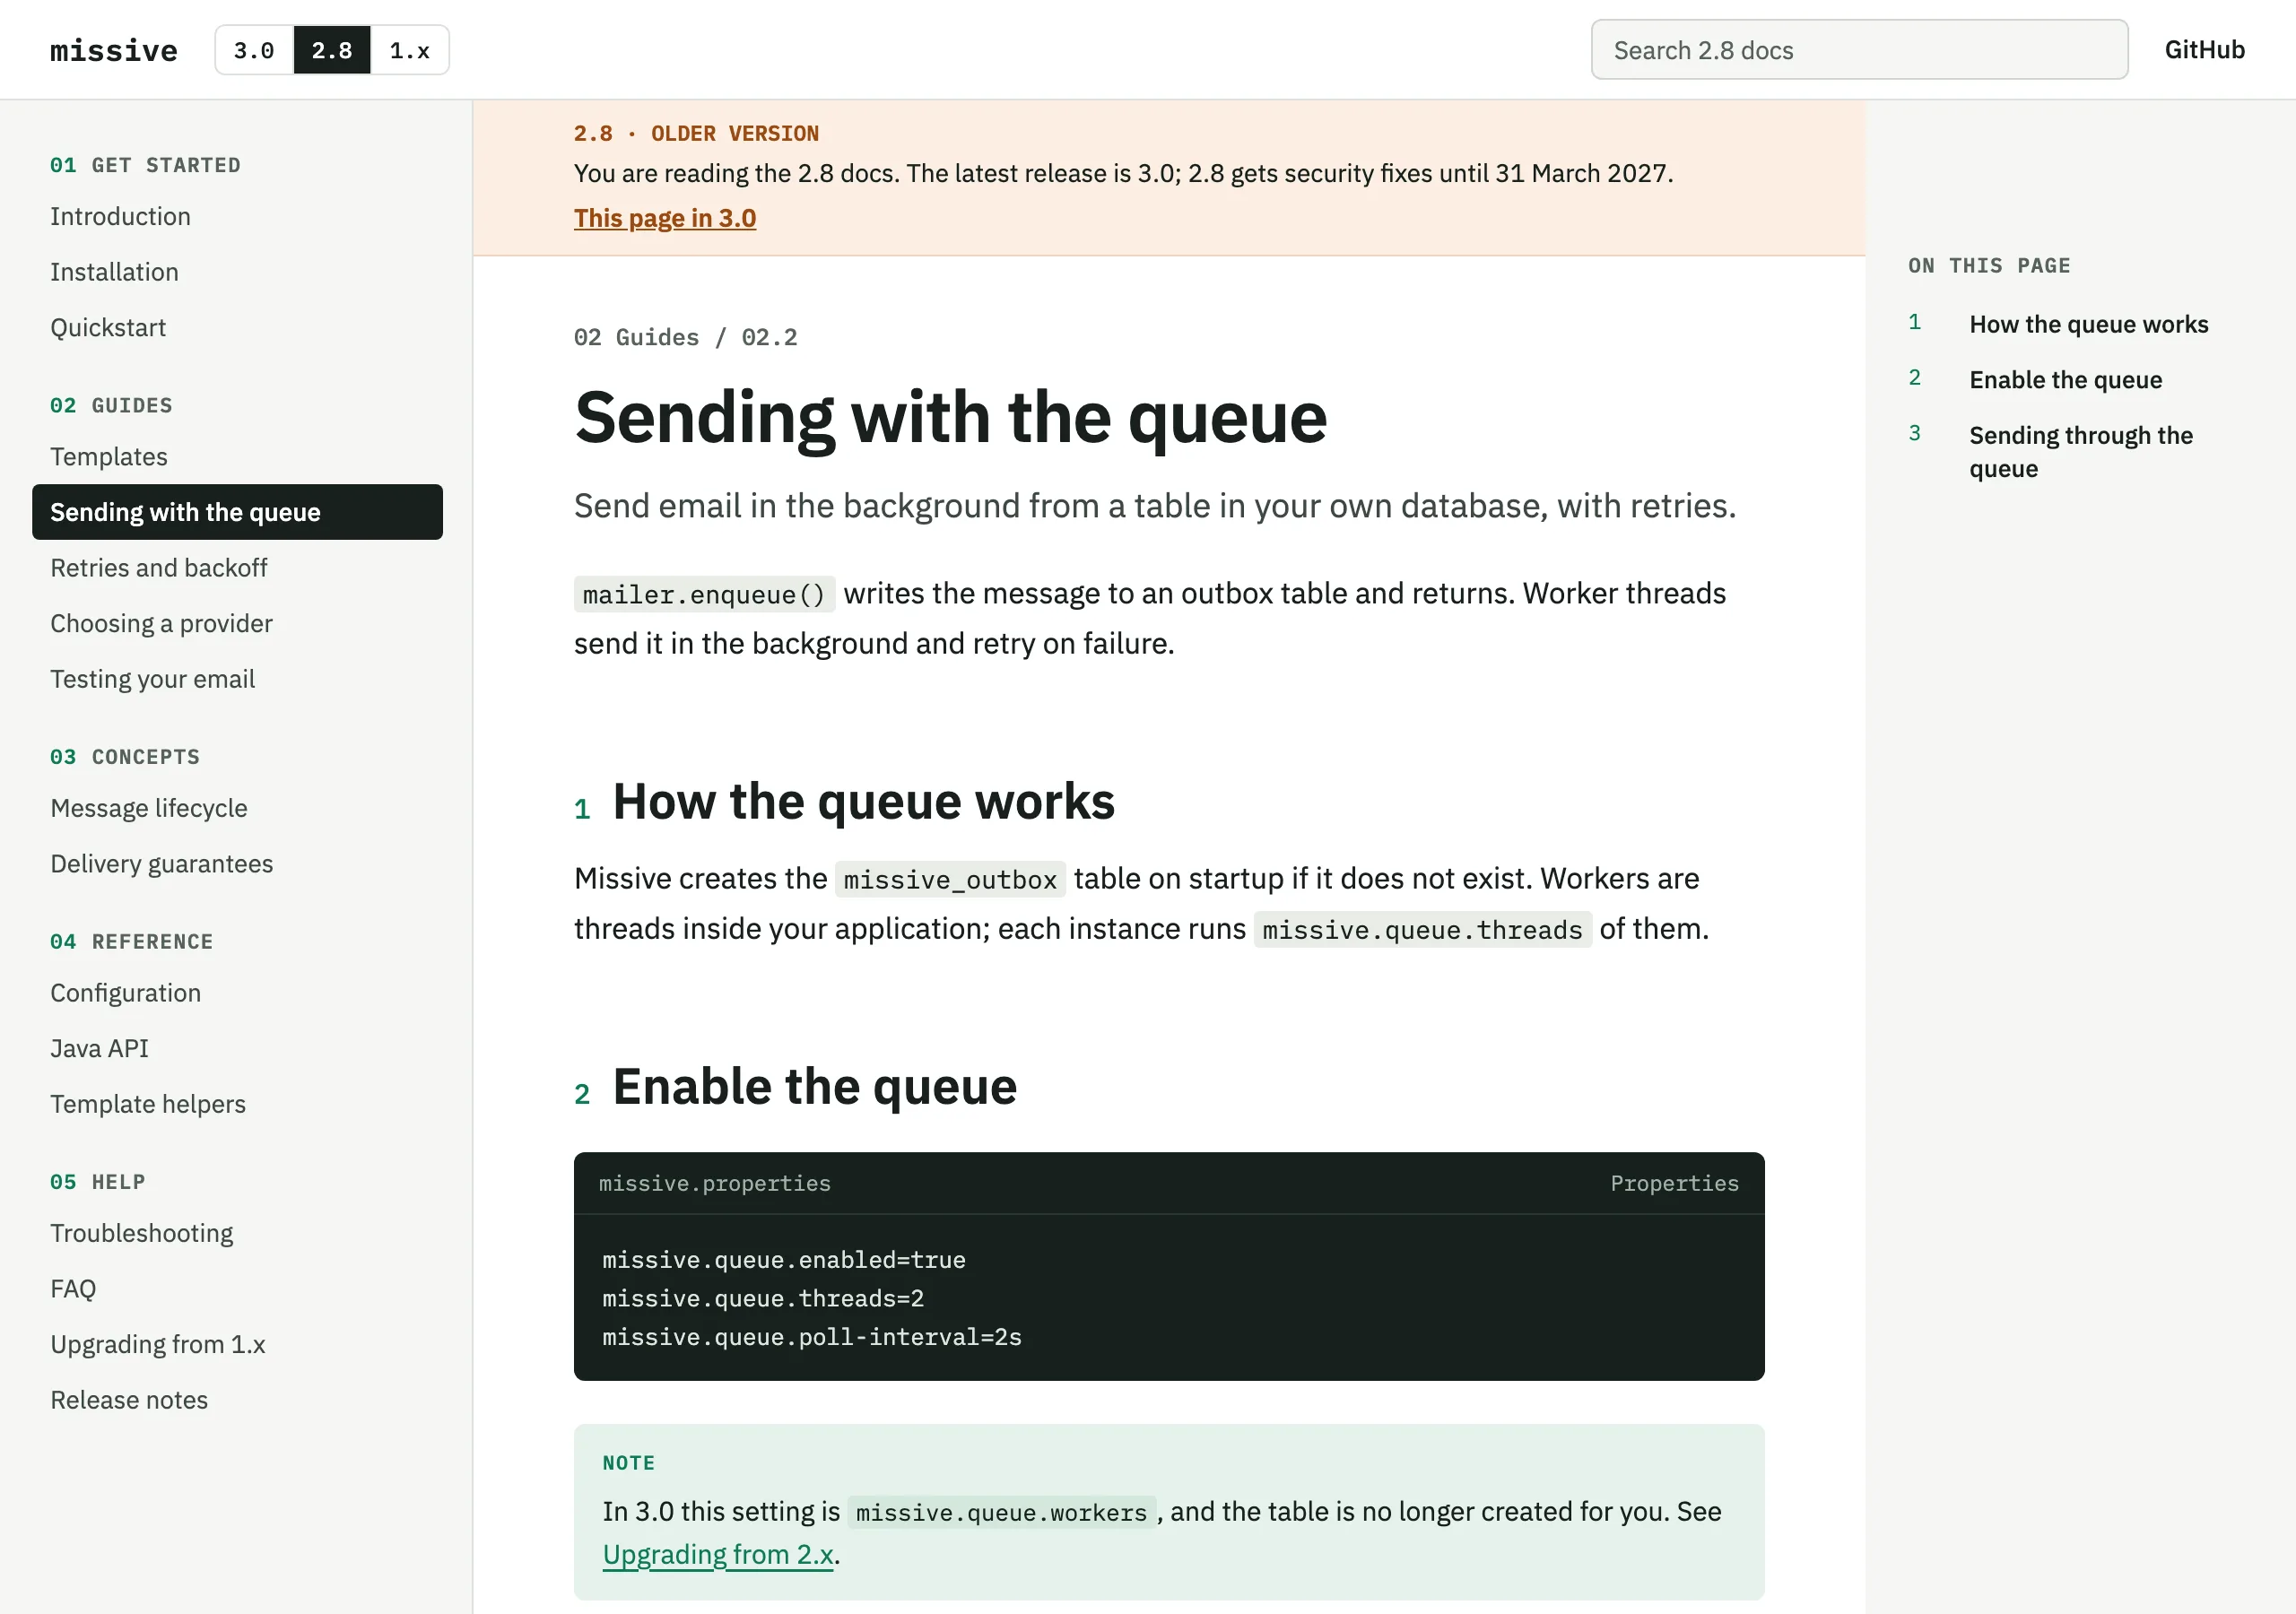This screenshot has height=1614, width=2296.
Task: Click the How the queue works heading
Action: point(863,802)
